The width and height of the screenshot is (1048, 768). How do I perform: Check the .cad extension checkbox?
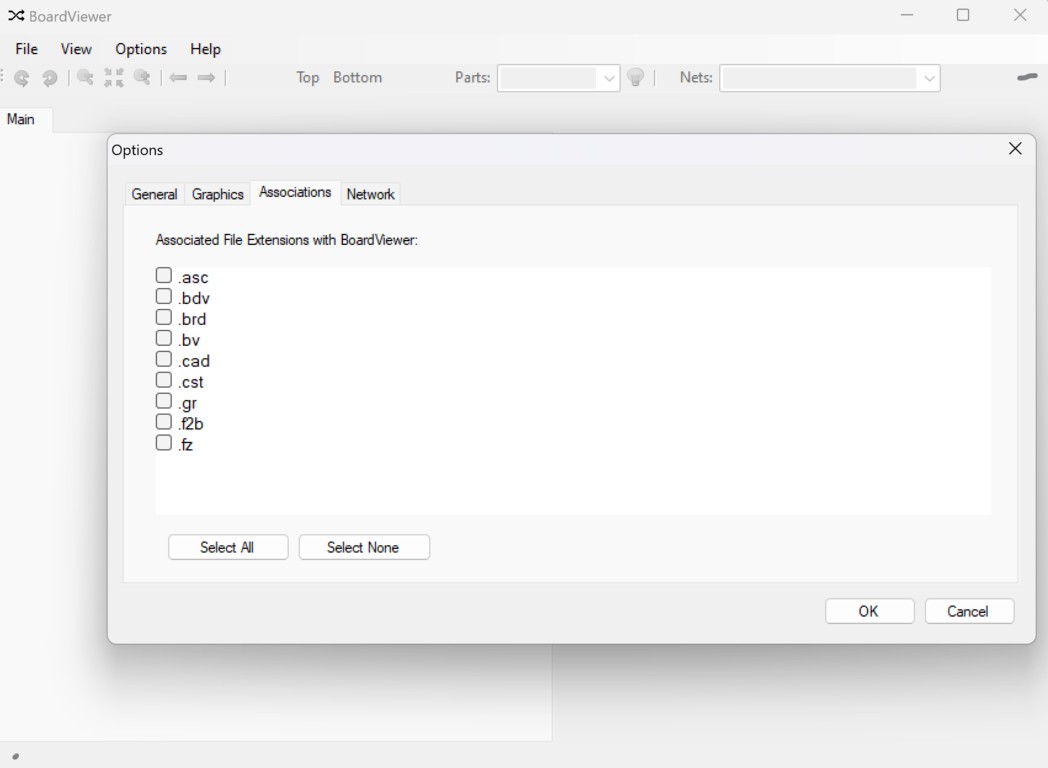pyautogui.click(x=164, y=359)
